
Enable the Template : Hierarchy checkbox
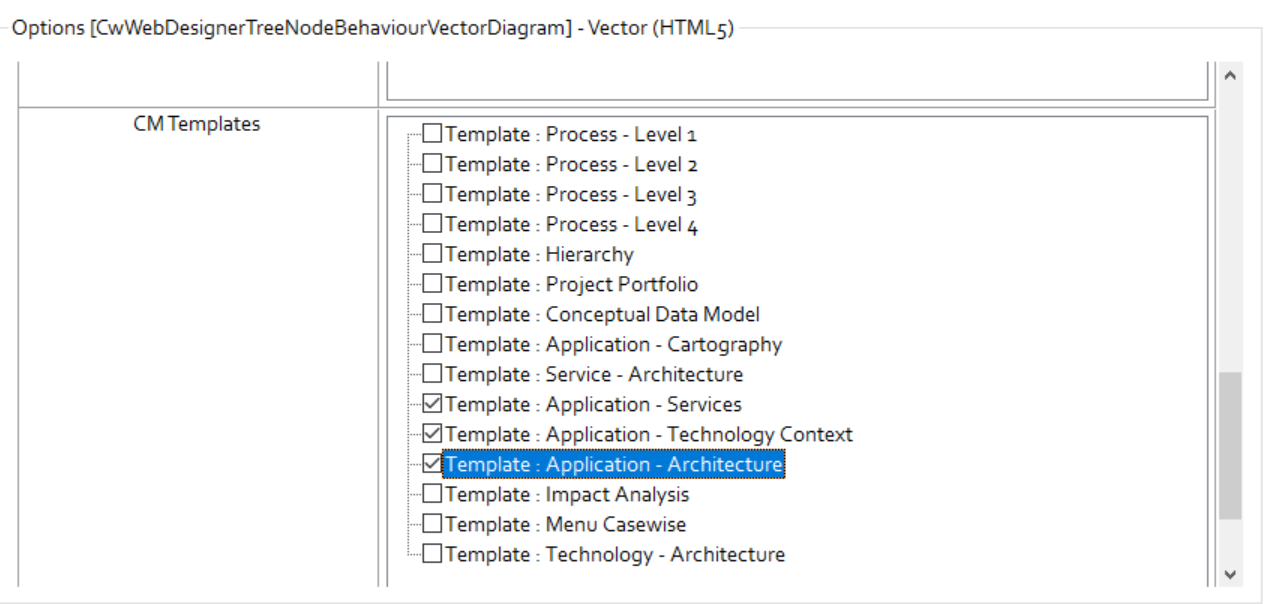(432, 254)
